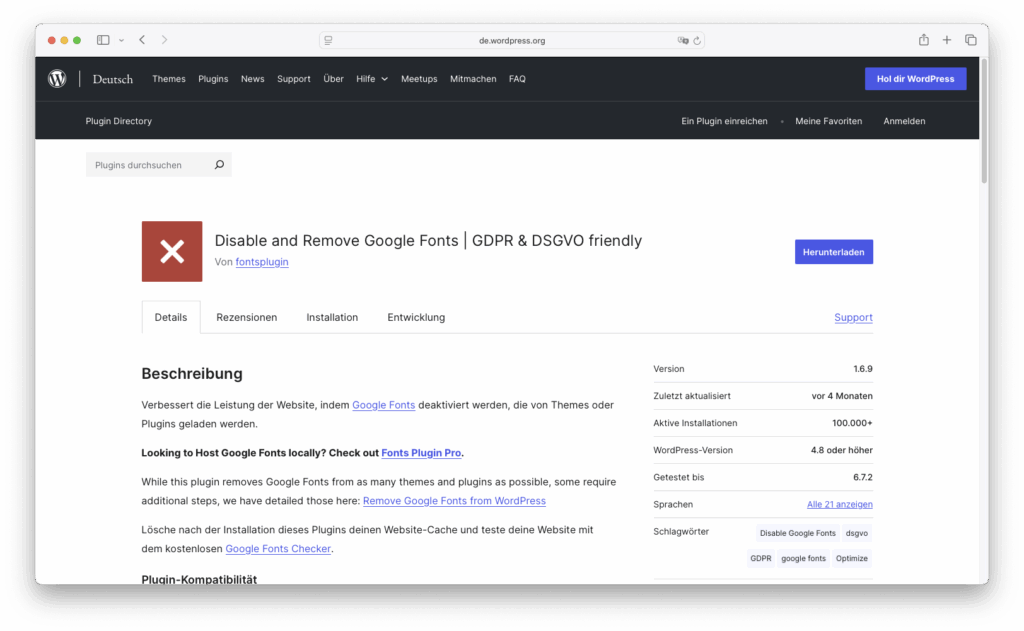Image resolution: width=1024 pixels, height=631 pixels.
Task: Open the Themes menu item
Action: [168, 79]
